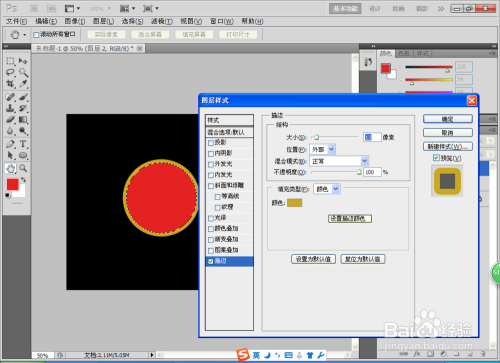Image resolution: width=500 pixels, height=363 pixels.
Task: Enable the 斜面和浮雕 bevel and emboss checkbox
Action: click(x=211, y=186)
